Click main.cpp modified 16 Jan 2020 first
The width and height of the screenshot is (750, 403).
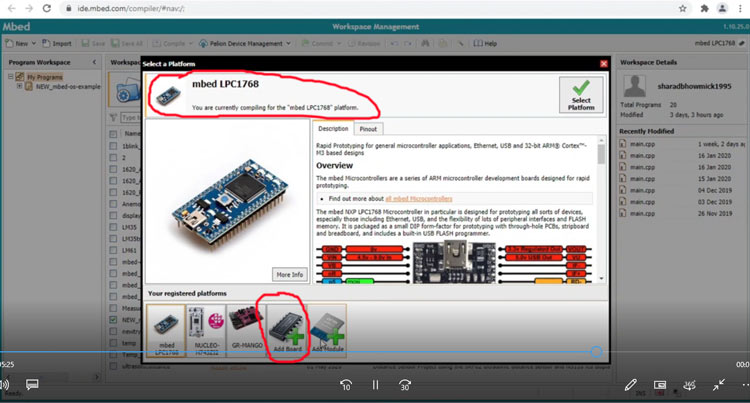pos(642,155)
